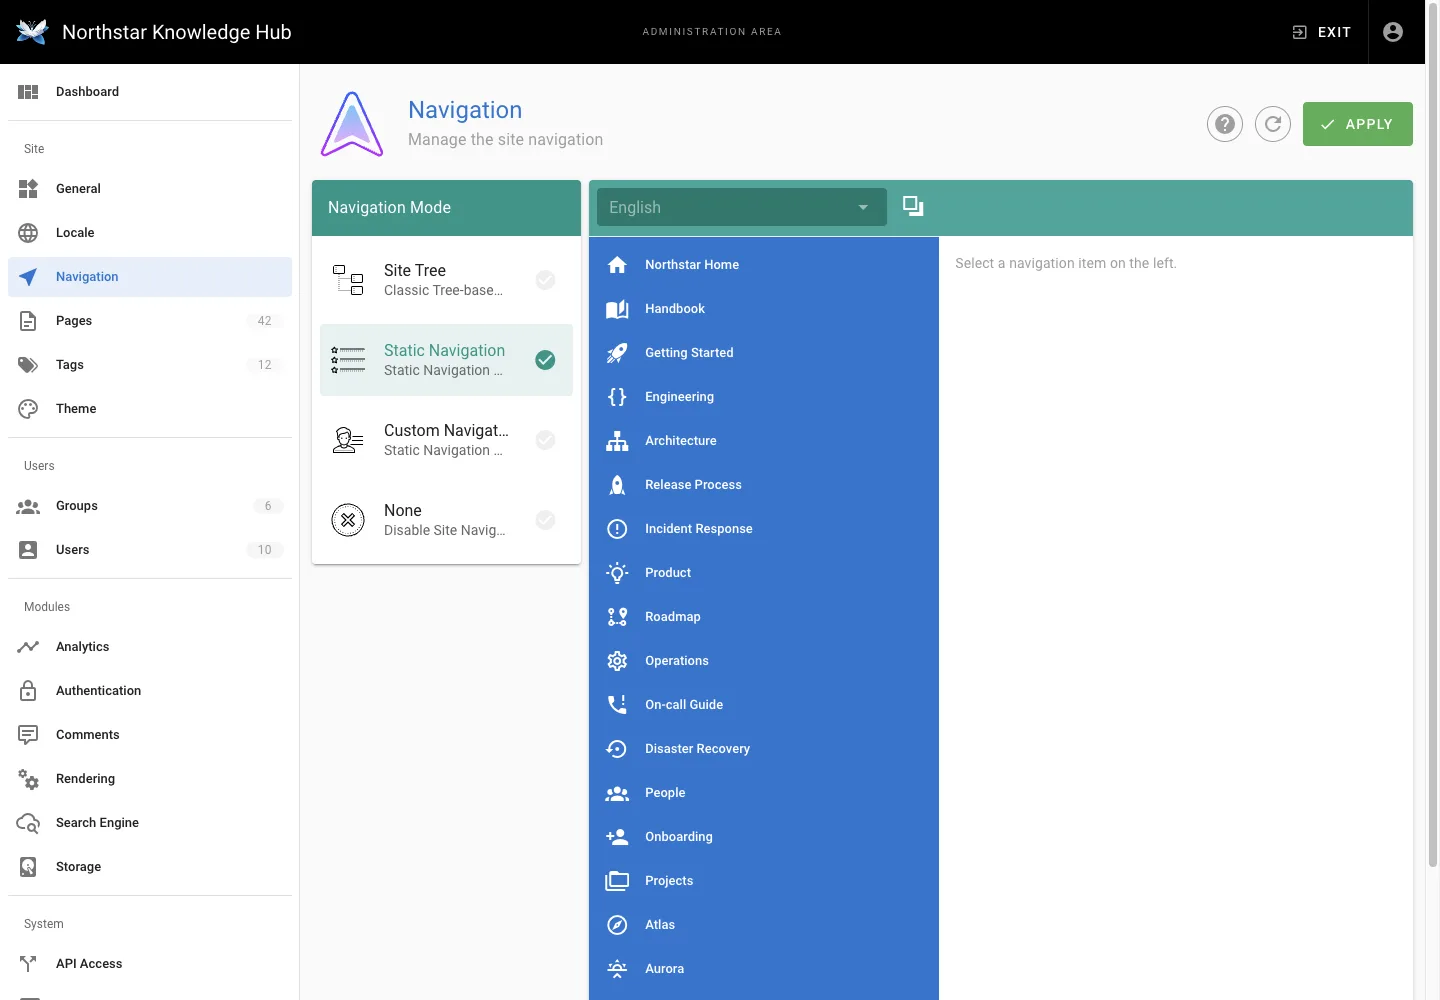Click the page vertical scrollbar
Screen dimensions: 1440x1000
[1432, 436]
